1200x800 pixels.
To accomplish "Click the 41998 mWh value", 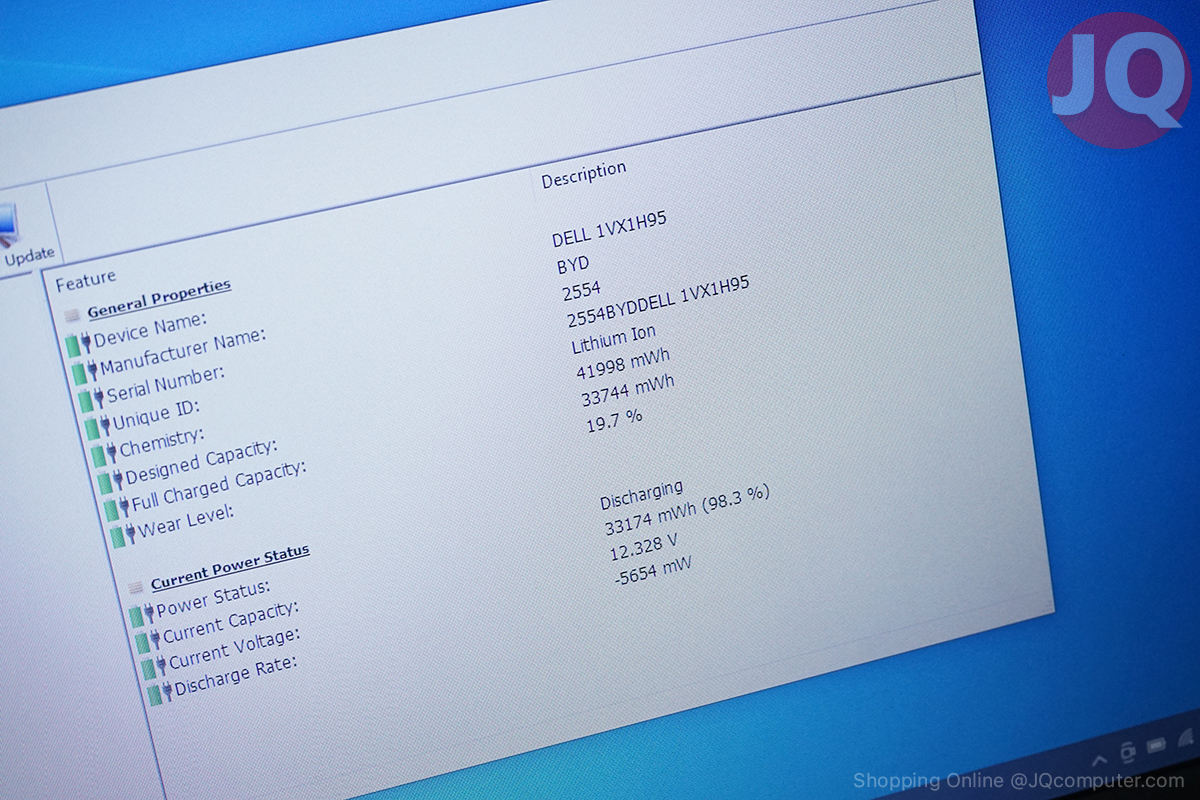I will (623, 365).
